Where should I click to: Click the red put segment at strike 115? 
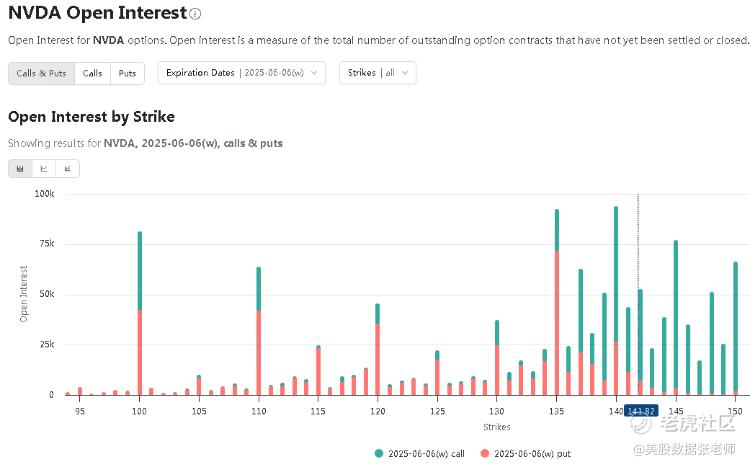[319, 372]
